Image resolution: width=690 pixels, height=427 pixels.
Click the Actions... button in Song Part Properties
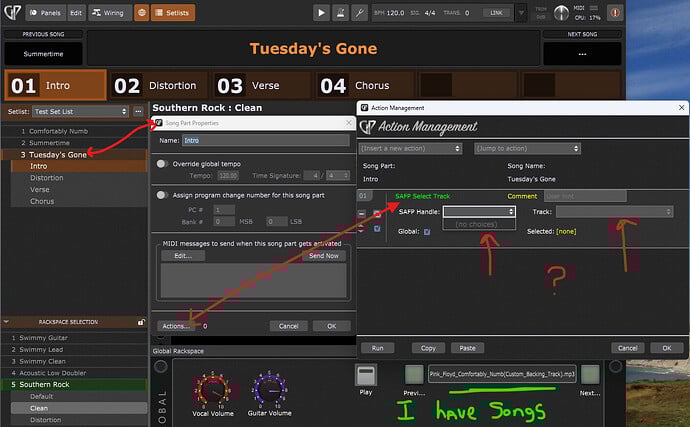176,326
